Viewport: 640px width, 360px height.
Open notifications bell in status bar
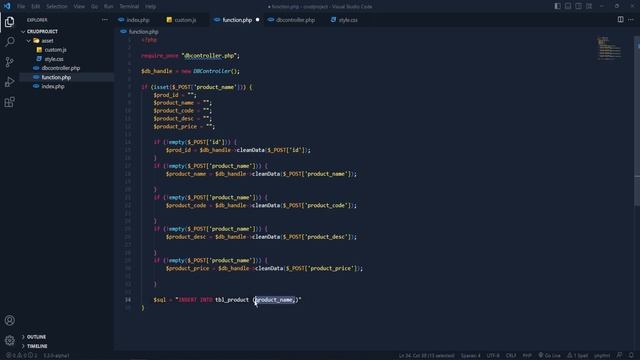(x=631, y=356)
